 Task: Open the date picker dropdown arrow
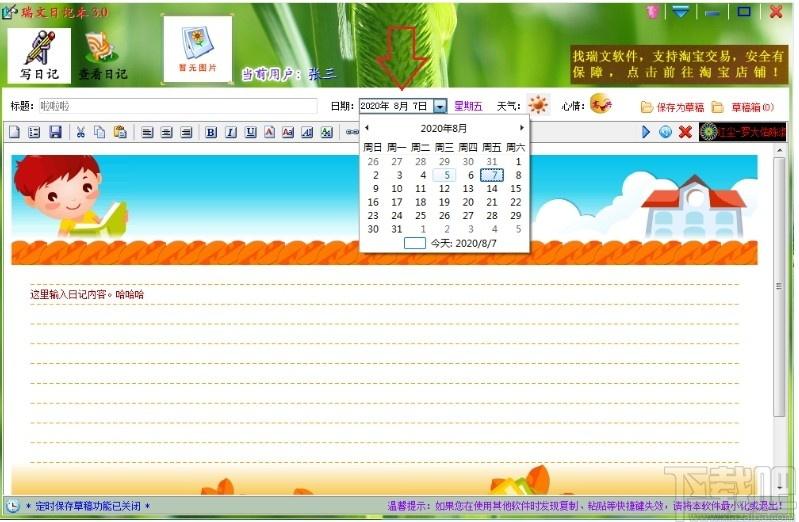point(440,106)
